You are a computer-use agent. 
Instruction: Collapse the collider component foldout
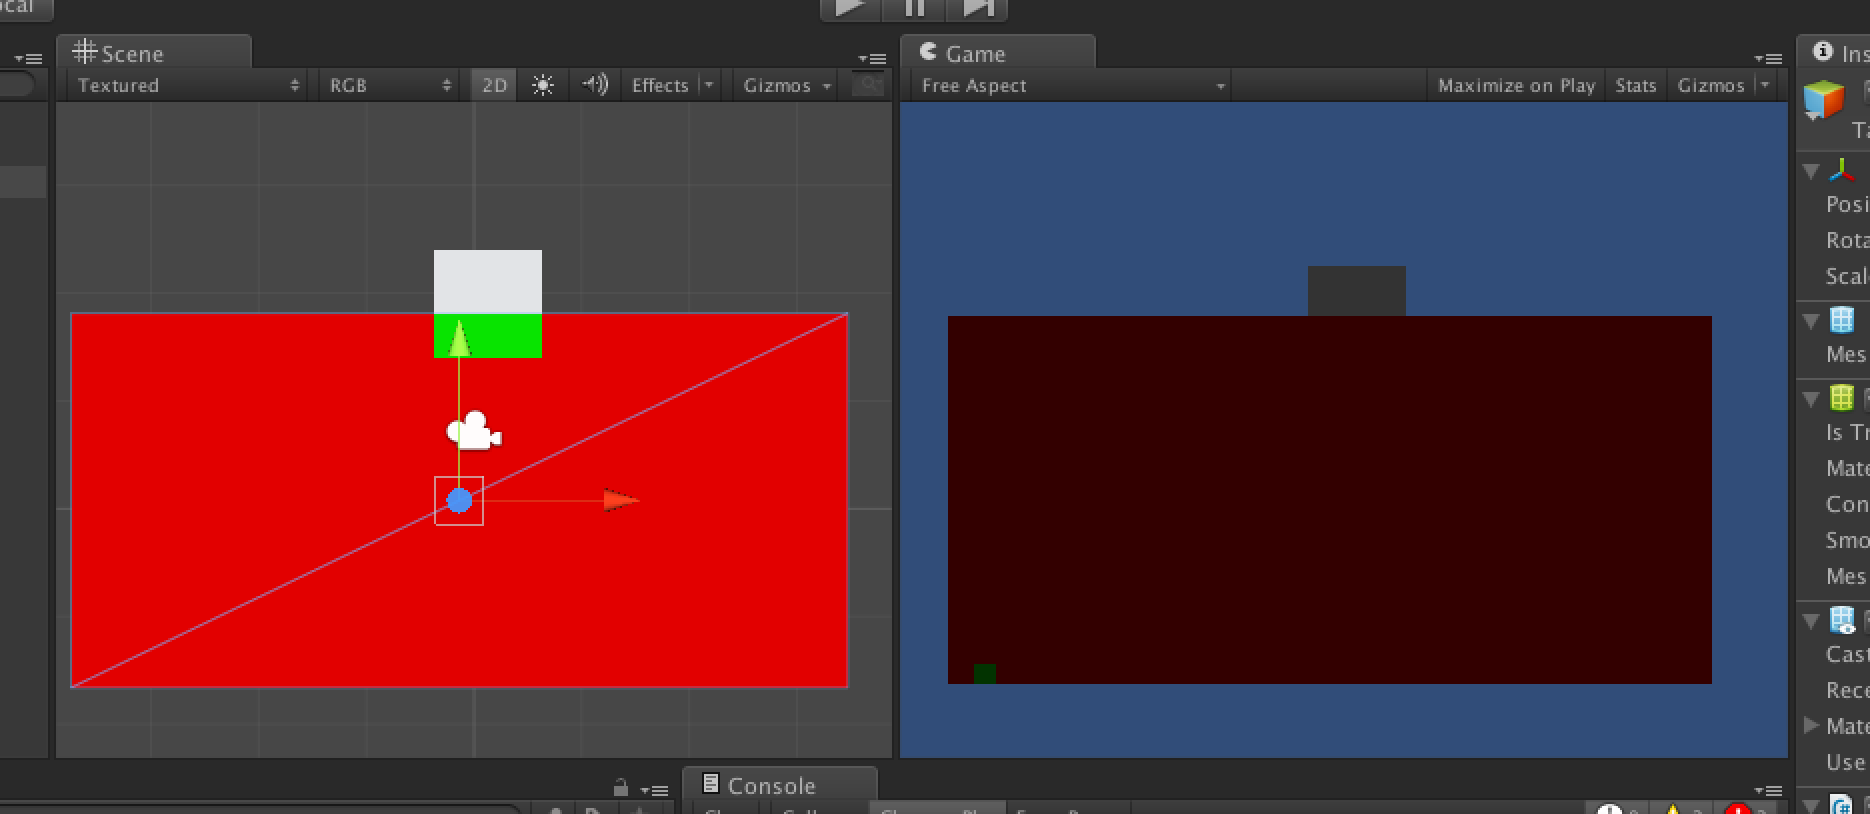(x=1810, y=398)
